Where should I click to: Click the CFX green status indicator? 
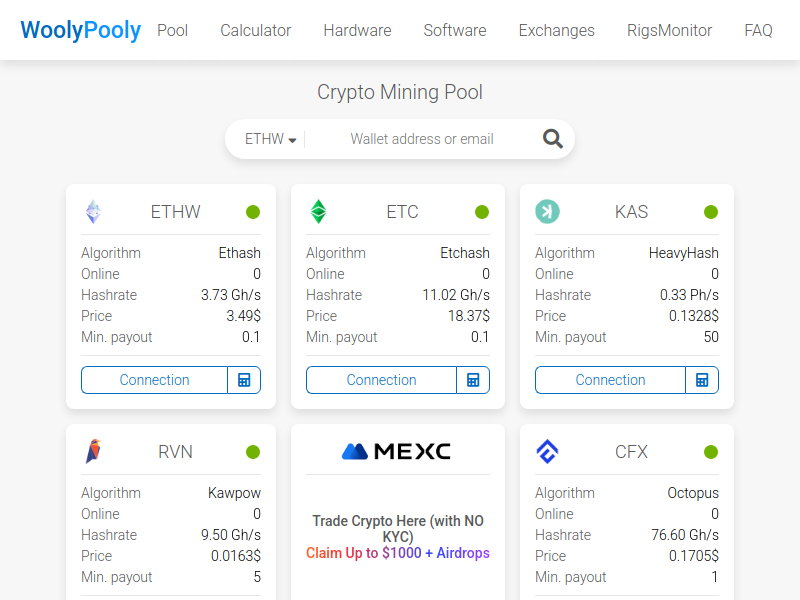coord(711,452)
